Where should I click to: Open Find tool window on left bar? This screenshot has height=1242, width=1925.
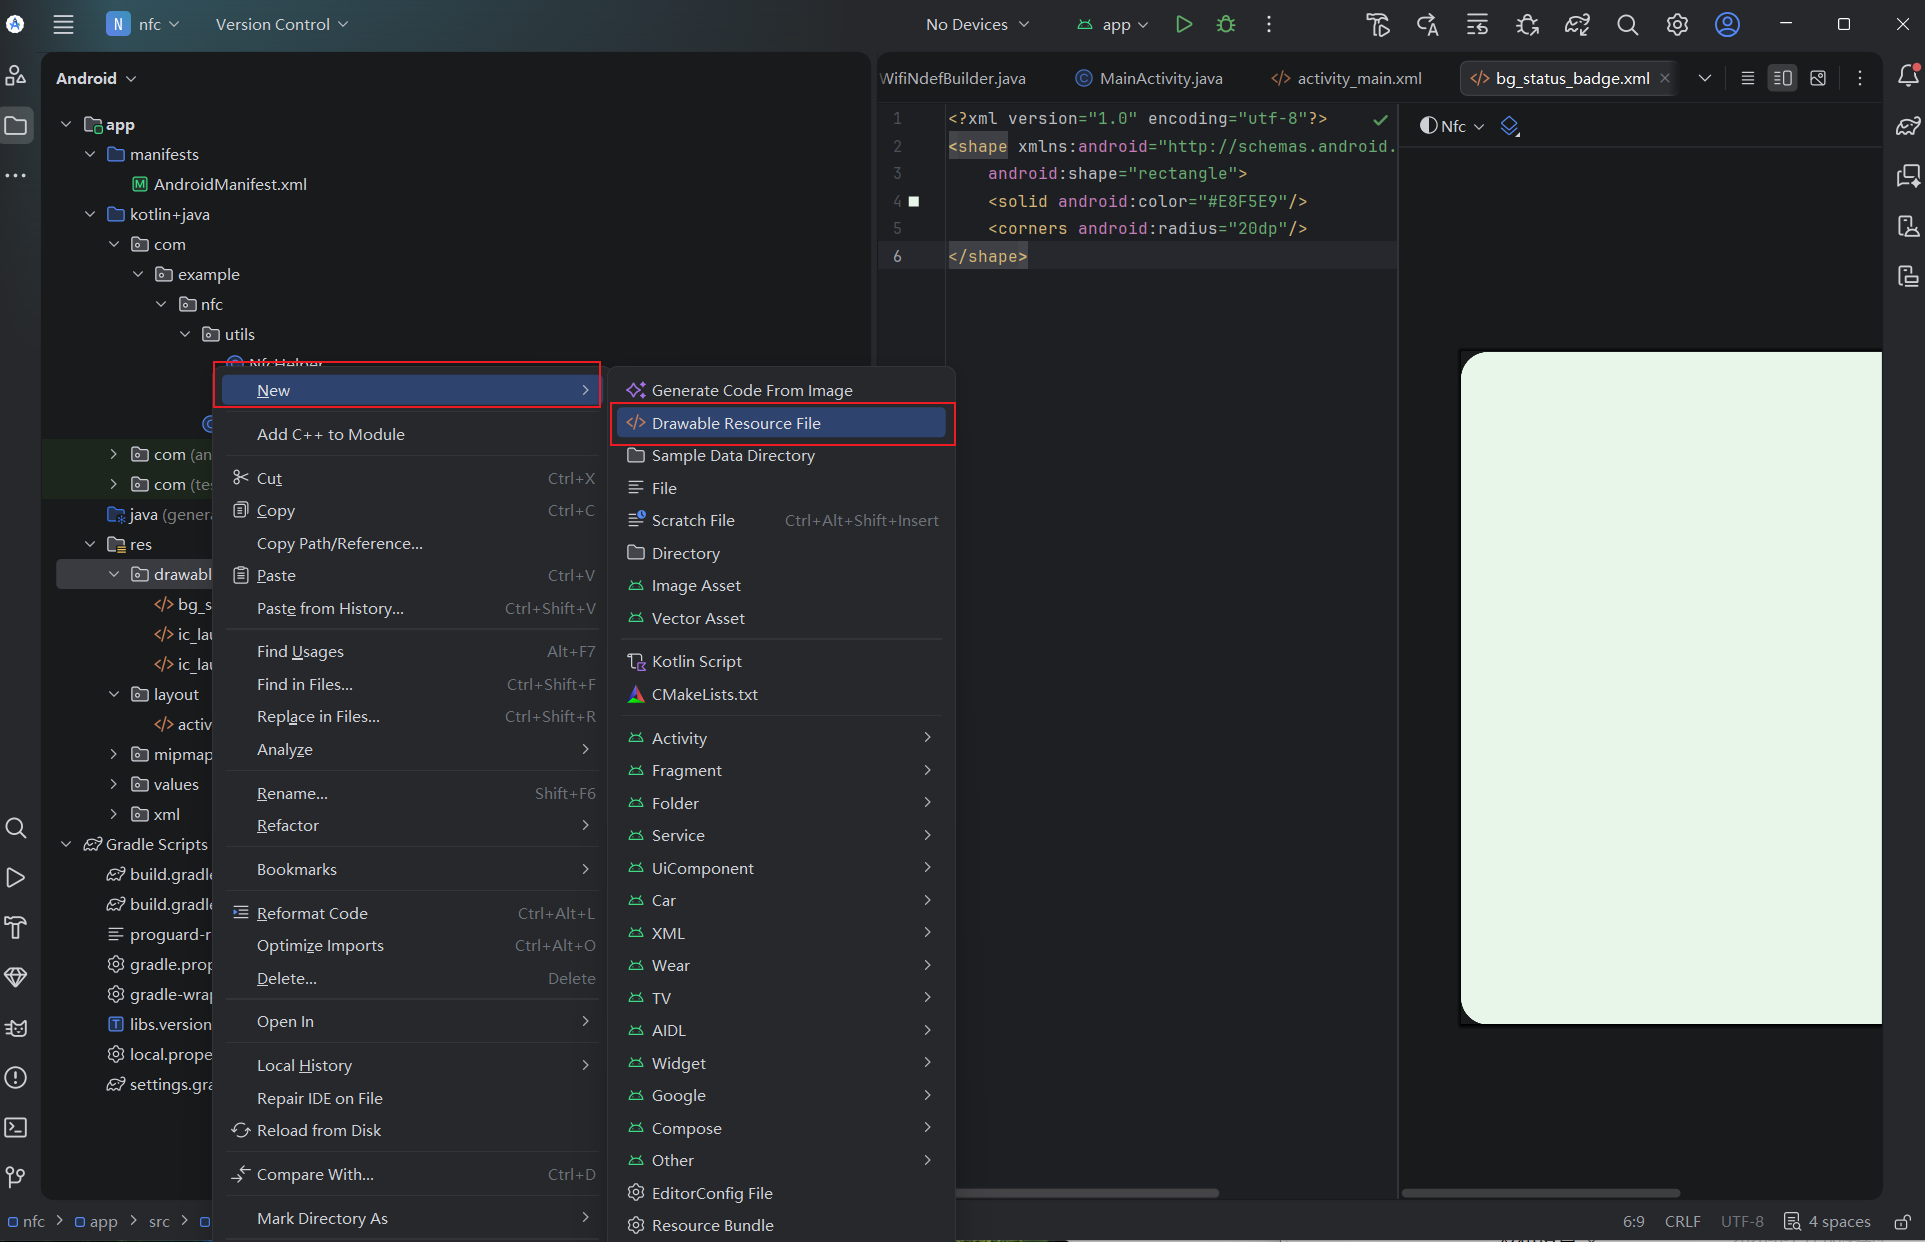tap(16, 828)
